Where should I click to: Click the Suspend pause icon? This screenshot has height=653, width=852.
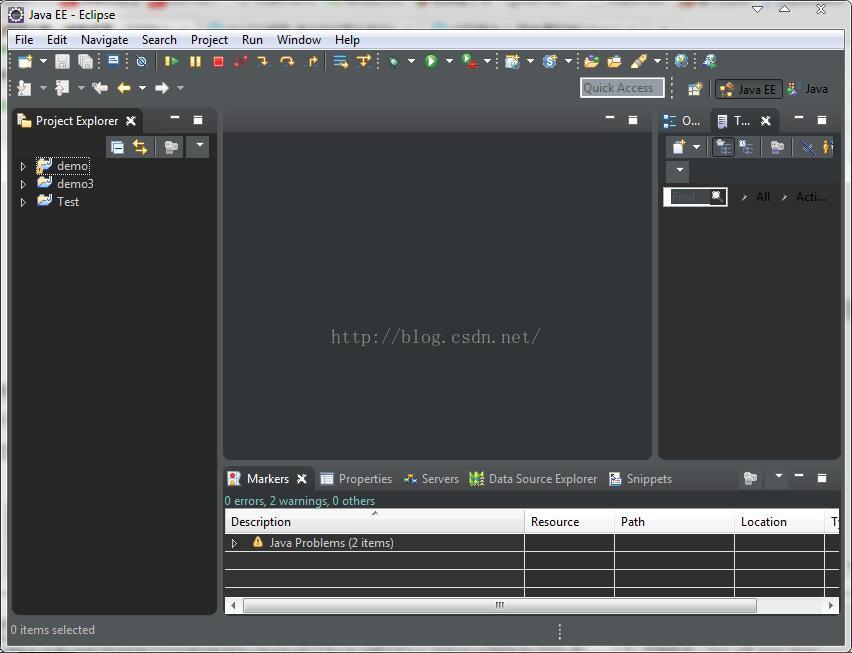coord(196,61)
